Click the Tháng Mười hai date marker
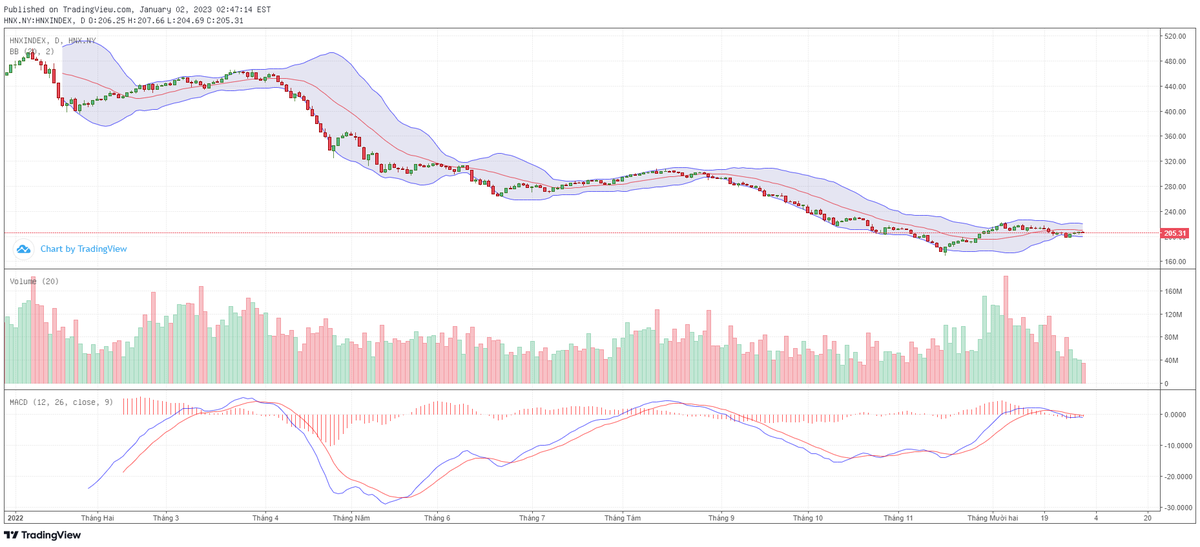Viewport: 1200px width, 547px height. click(x=993, y=518)
